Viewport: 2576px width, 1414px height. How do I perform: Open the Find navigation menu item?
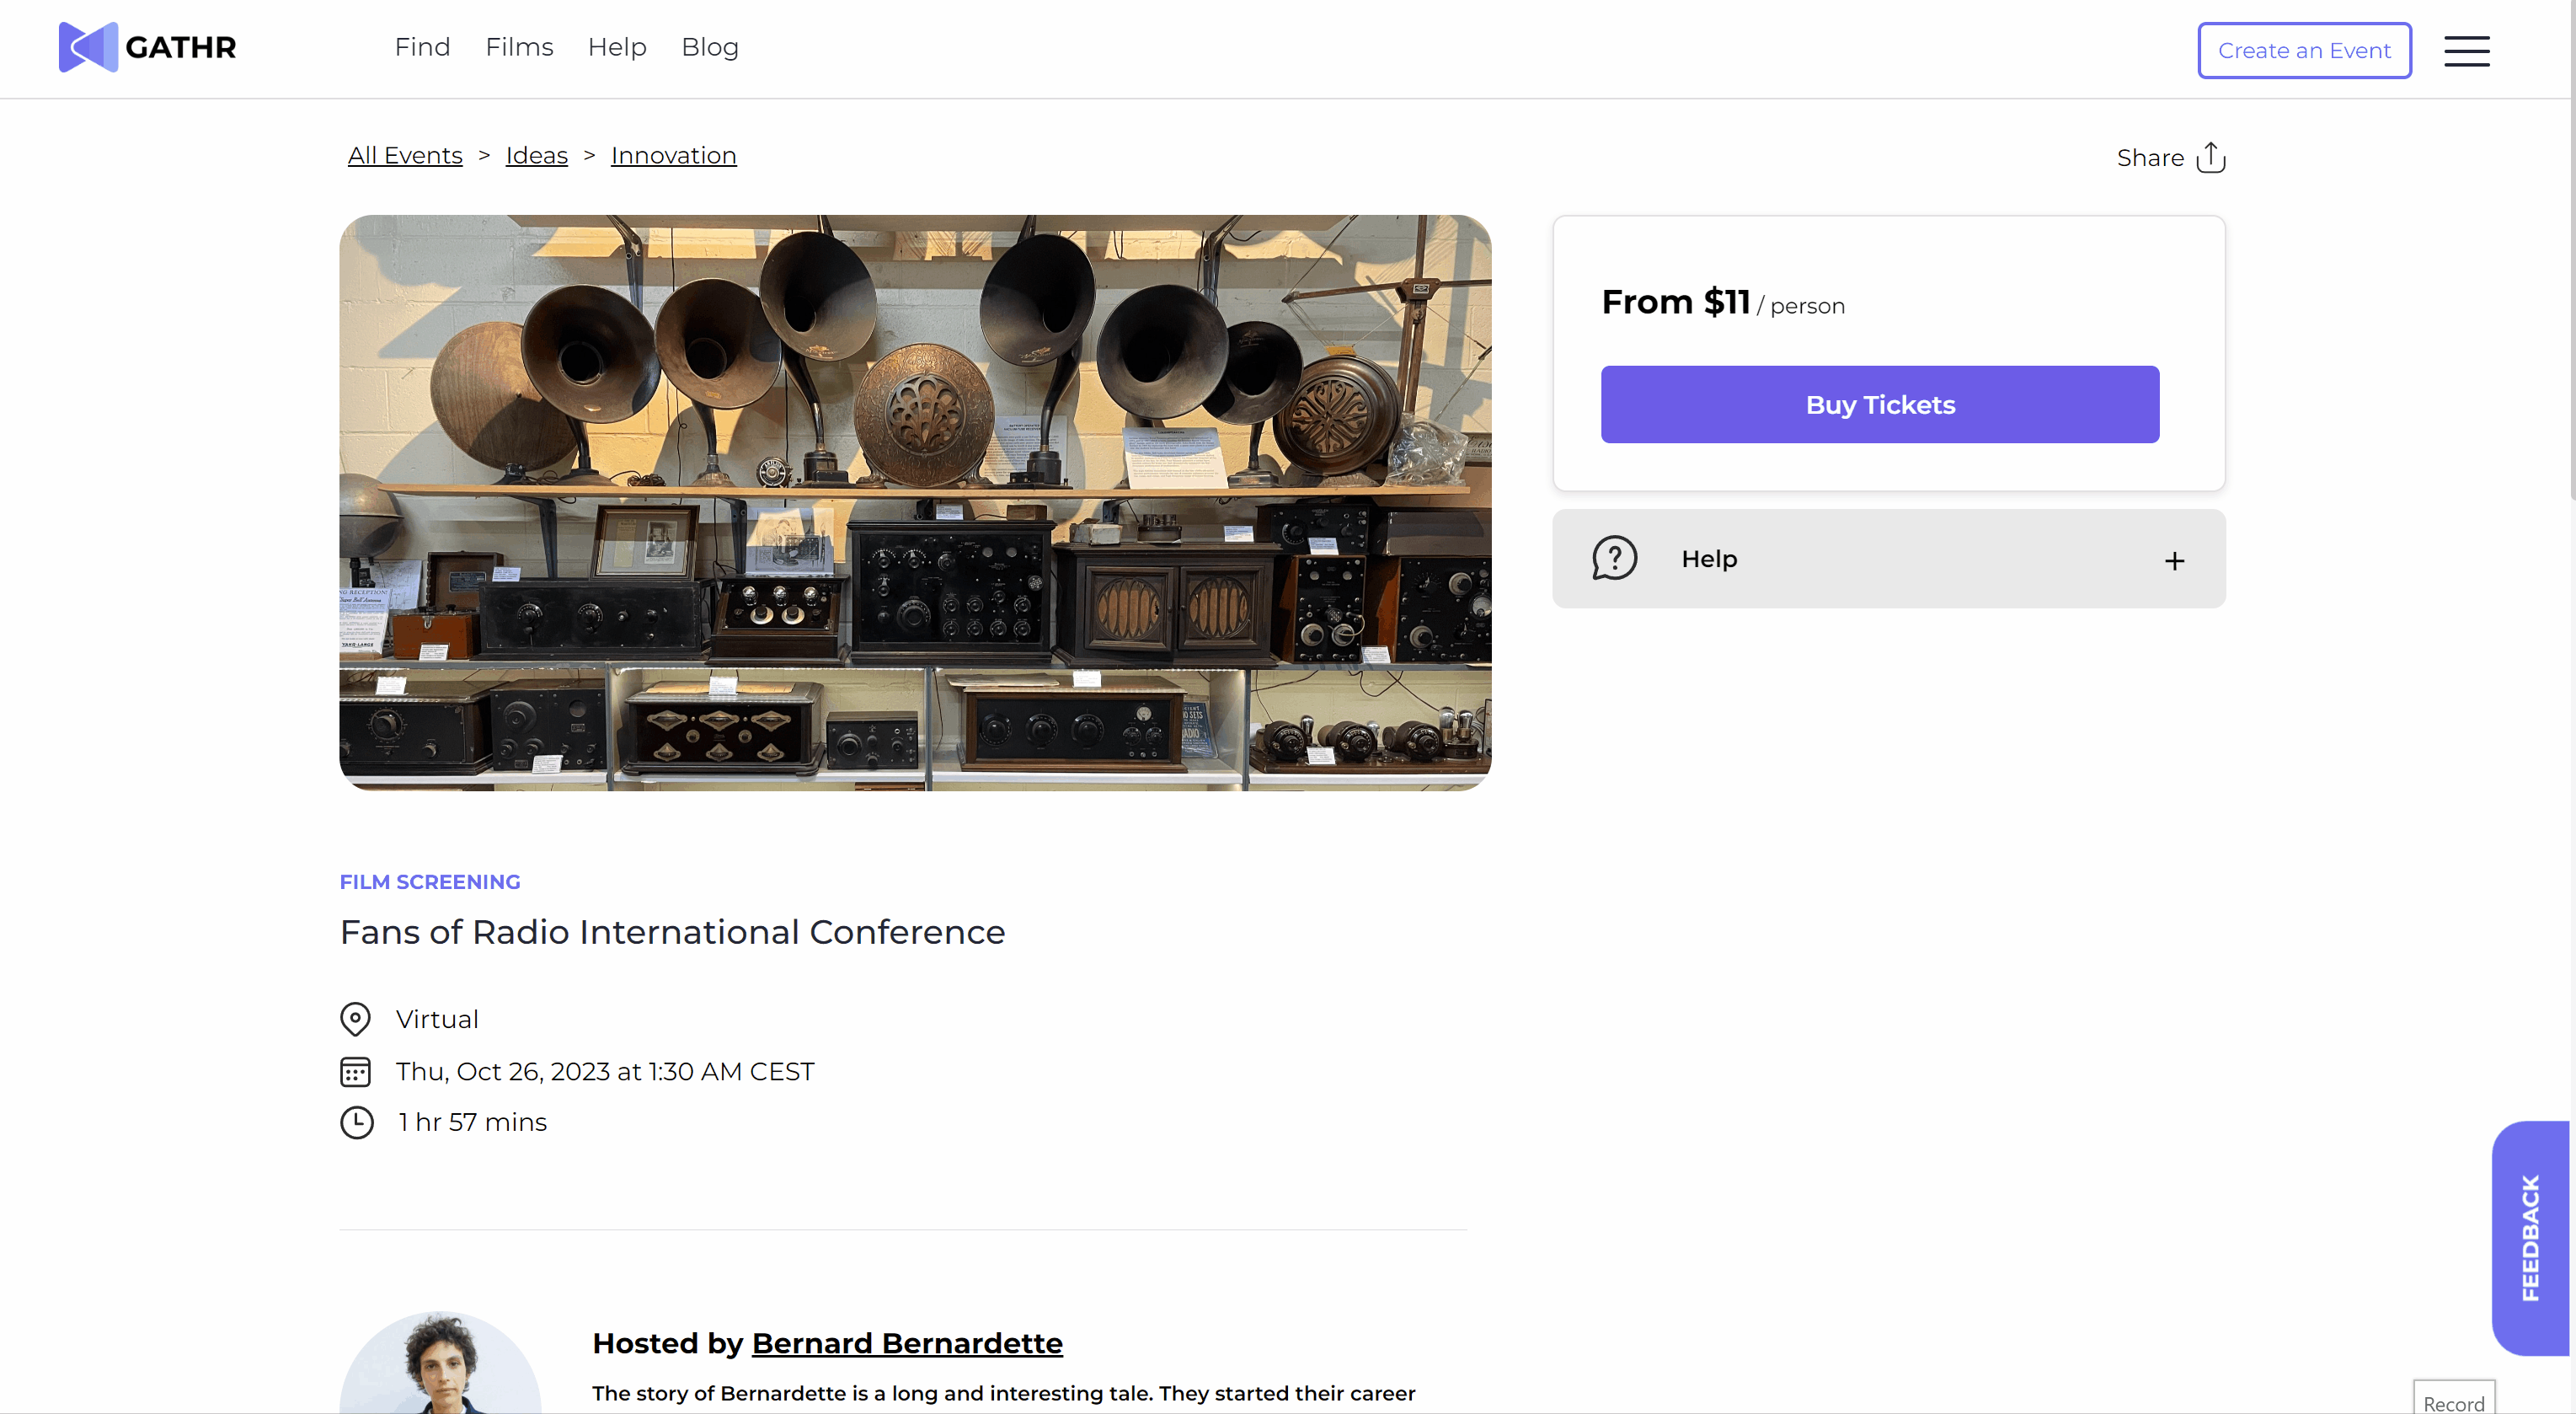point(421,47)
